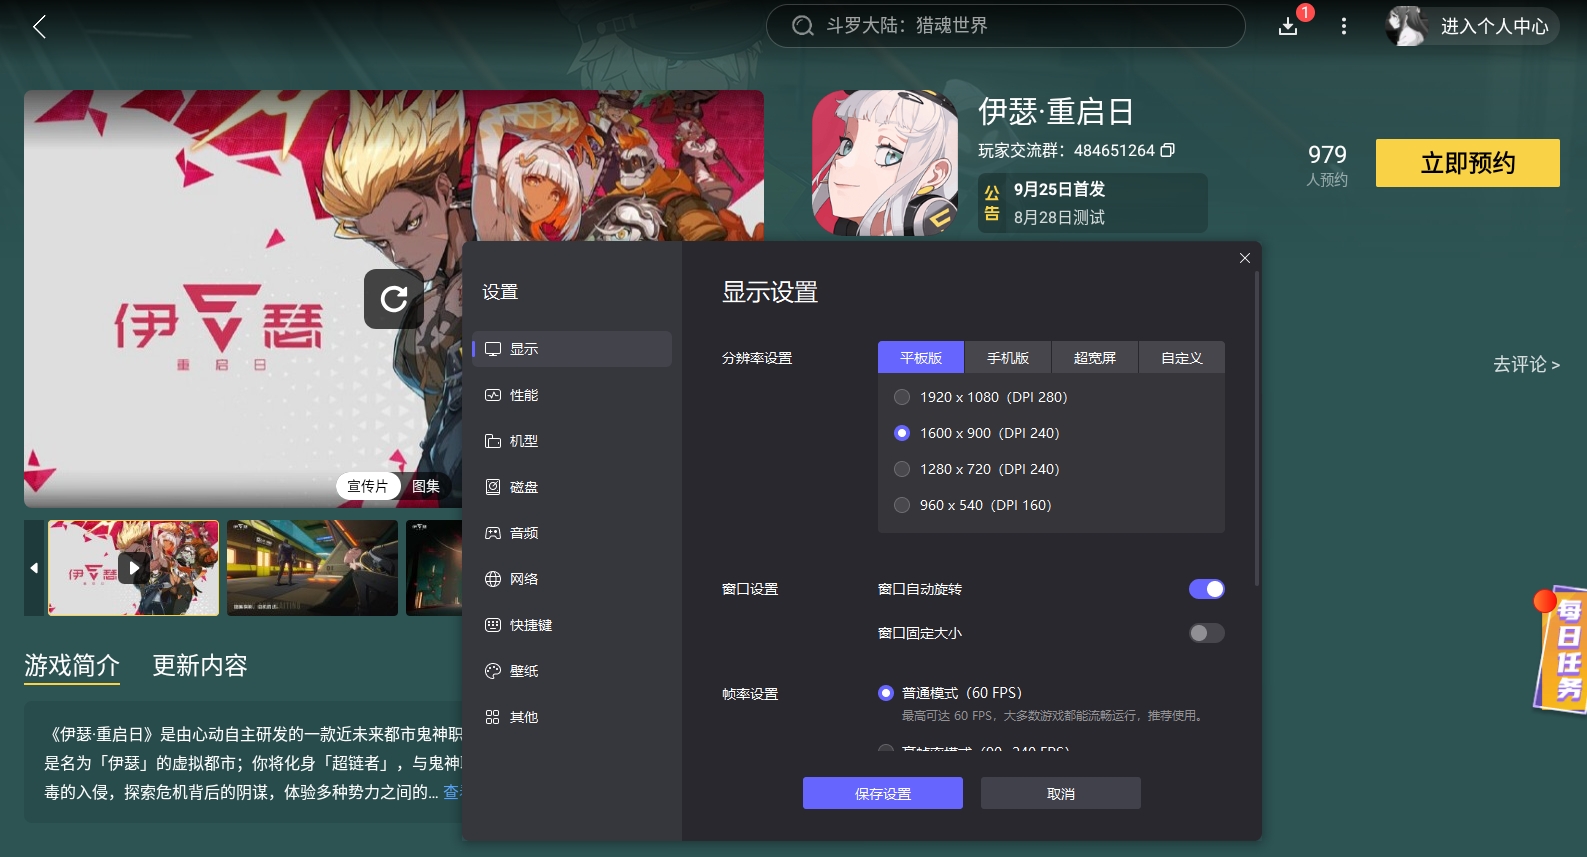The height and width of the screenshot is (857, 1587).
Task: Select 1600 x 900 resolution
Action: pos(902,433)
